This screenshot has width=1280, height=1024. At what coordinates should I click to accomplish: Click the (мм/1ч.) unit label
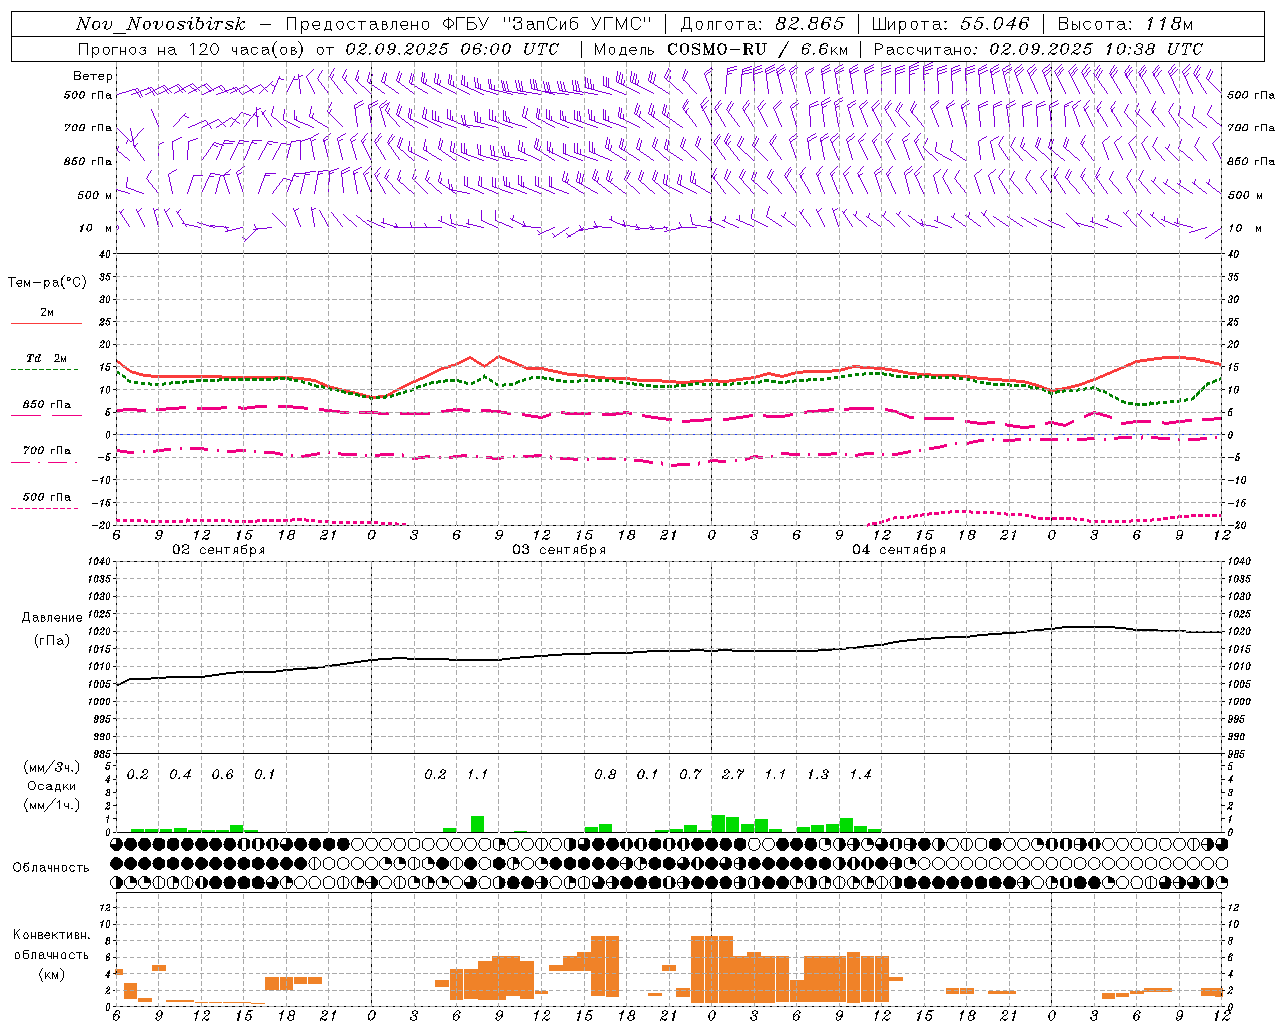tap(51, 805)
